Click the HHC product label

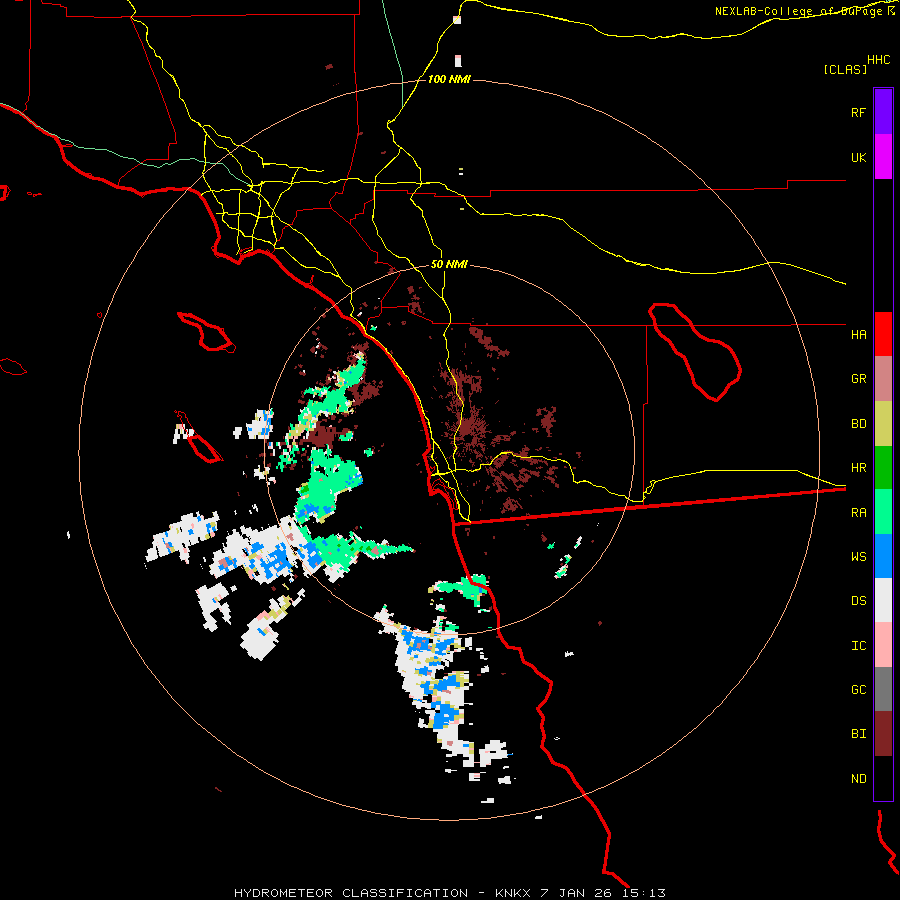tap(878, 60)
